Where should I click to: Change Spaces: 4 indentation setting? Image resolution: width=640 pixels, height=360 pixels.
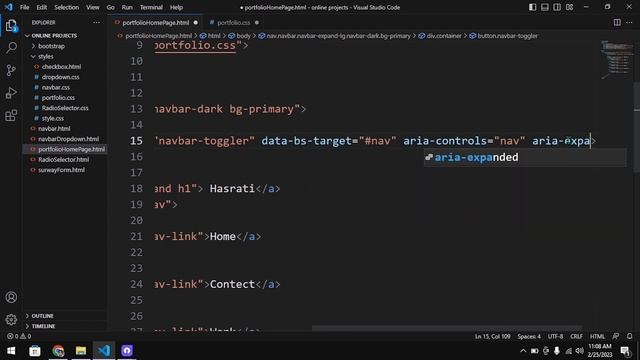pyautogui.click(x=529, y=336)
